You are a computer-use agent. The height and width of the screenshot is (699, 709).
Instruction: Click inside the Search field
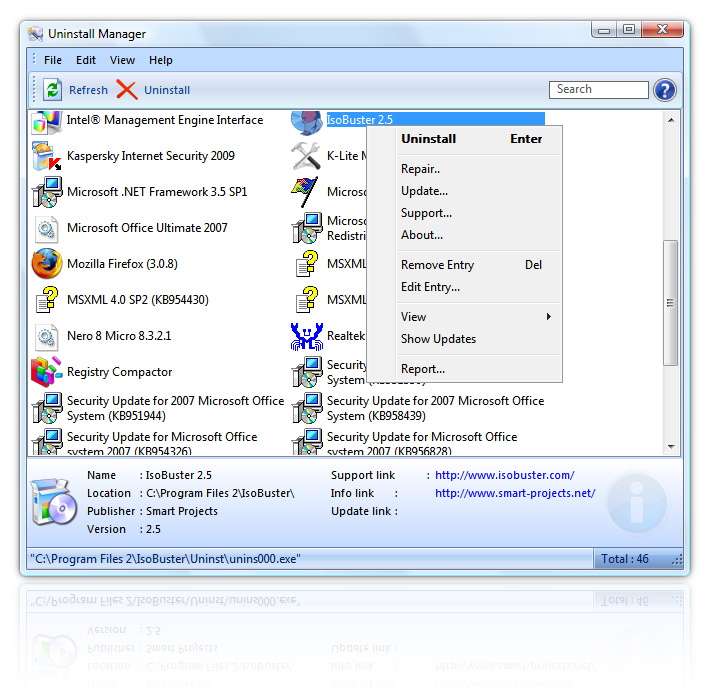click(598, 90)
